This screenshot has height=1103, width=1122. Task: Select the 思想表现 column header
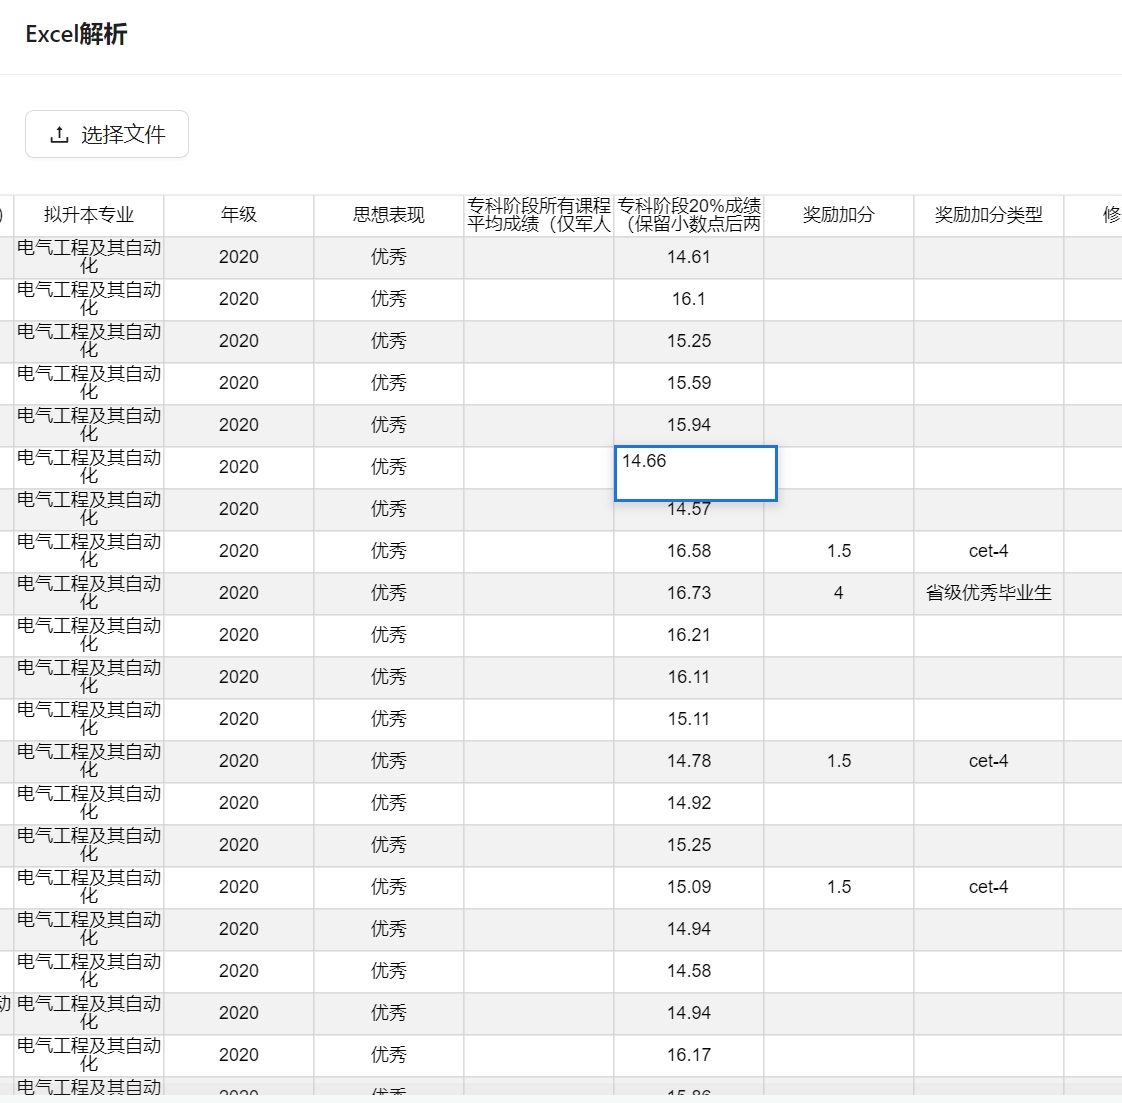(389, 215)
